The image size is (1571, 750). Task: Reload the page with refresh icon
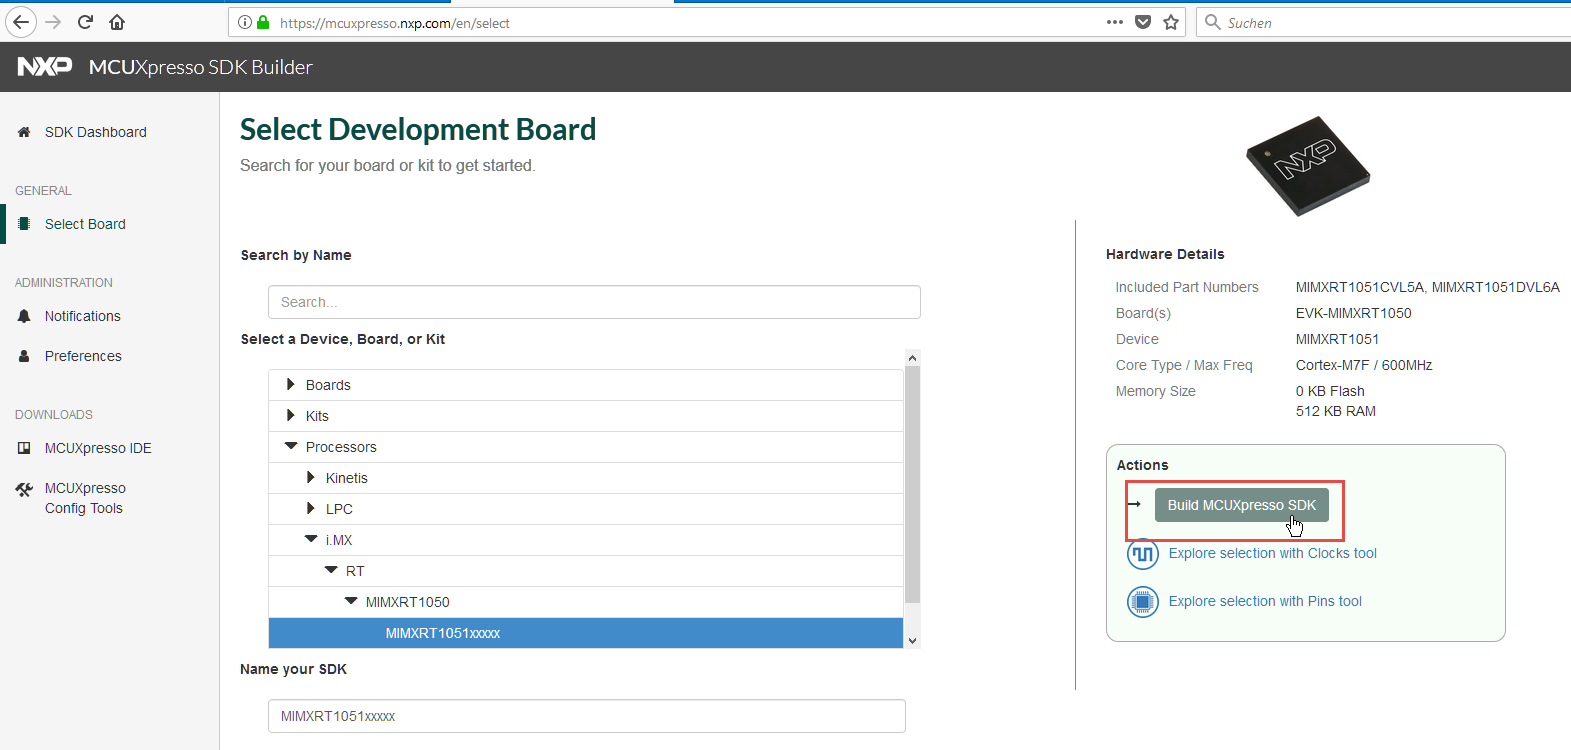point(85,22)
